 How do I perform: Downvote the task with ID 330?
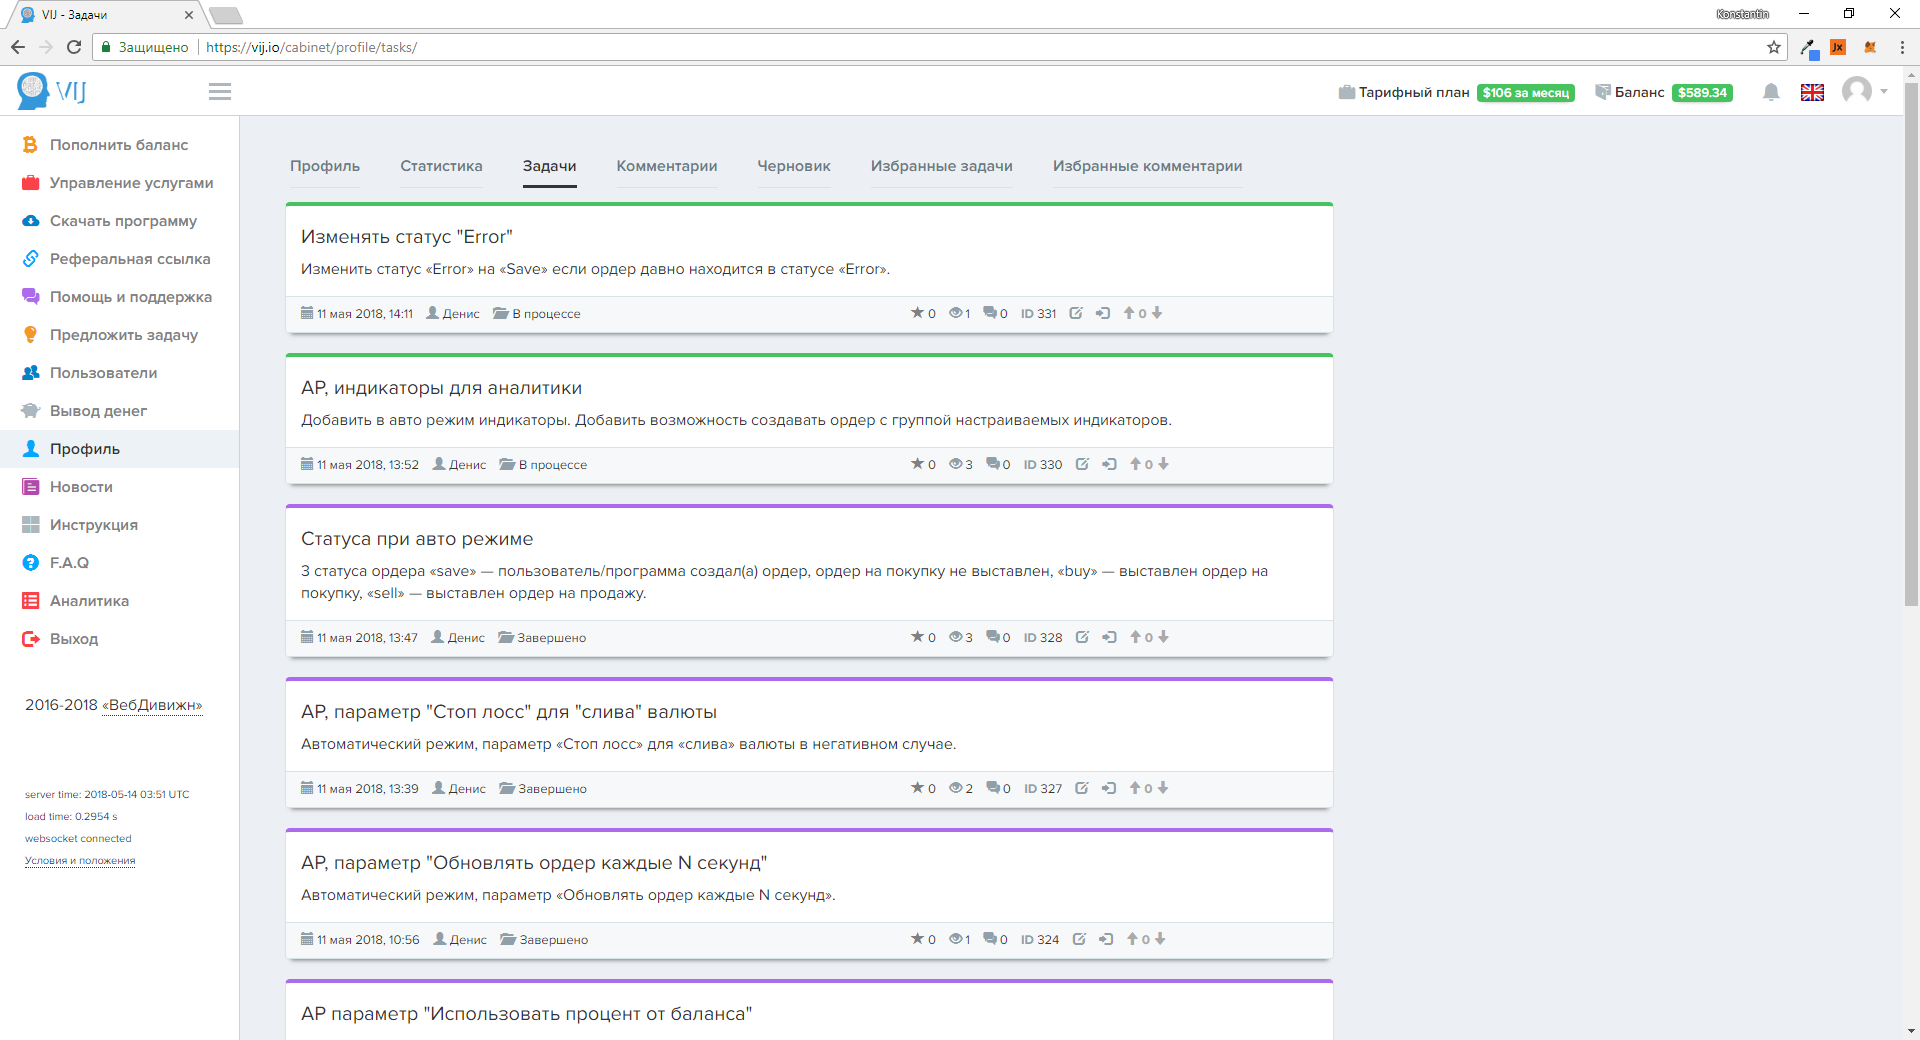point(1164,464)
